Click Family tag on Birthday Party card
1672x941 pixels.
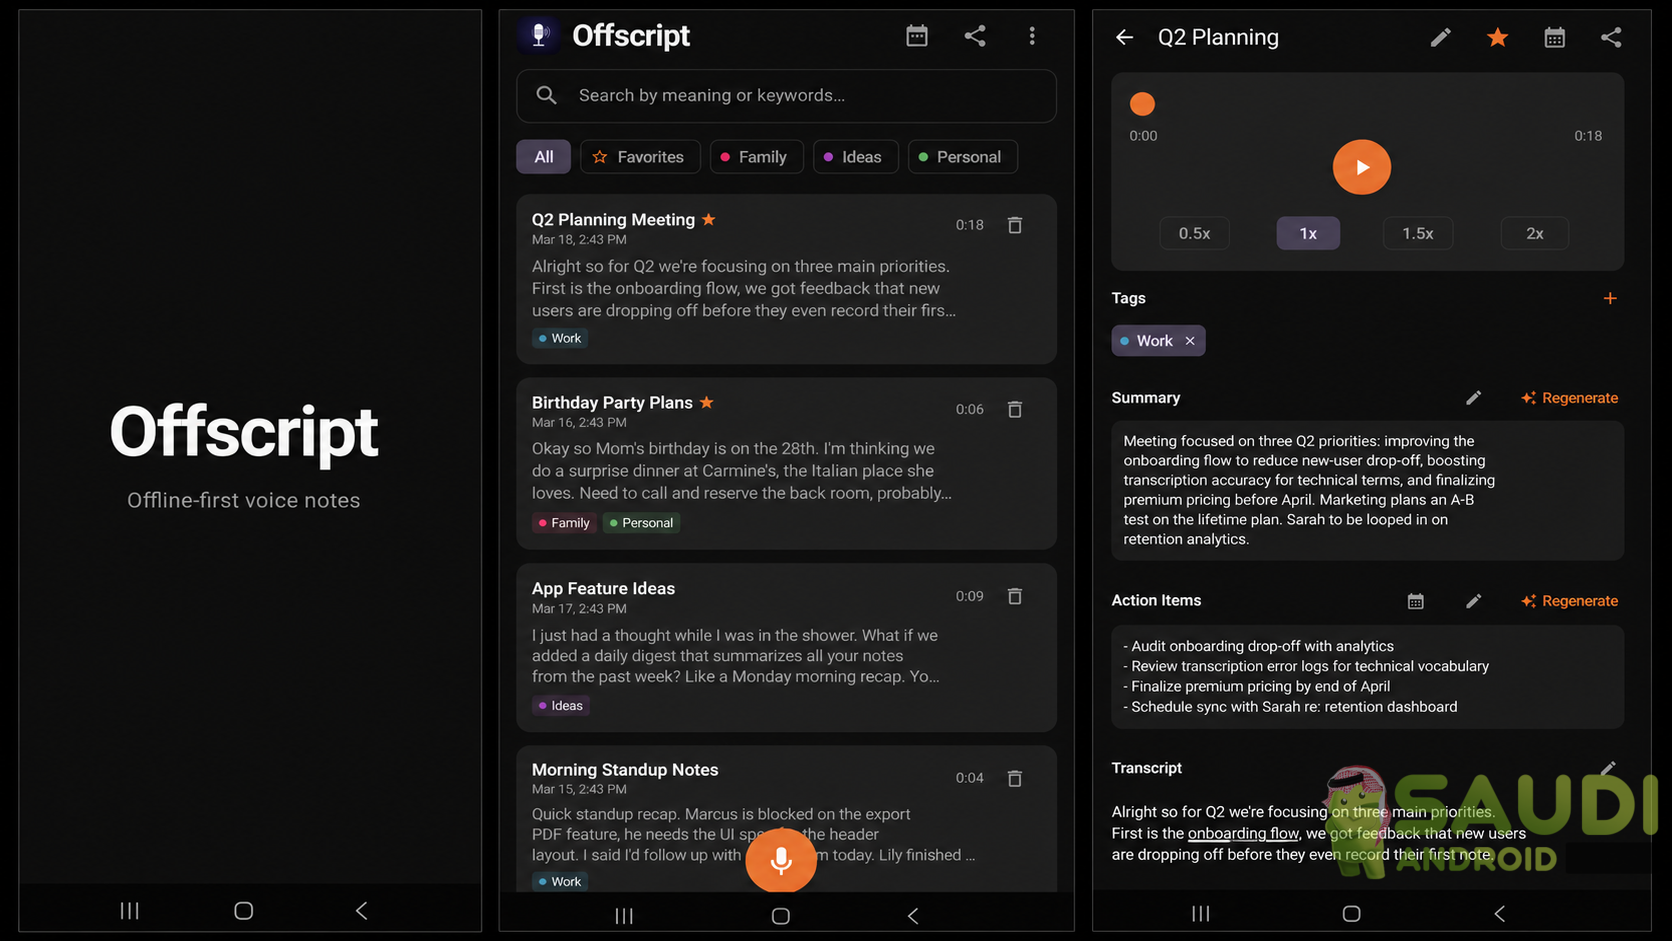pos(564,523)
